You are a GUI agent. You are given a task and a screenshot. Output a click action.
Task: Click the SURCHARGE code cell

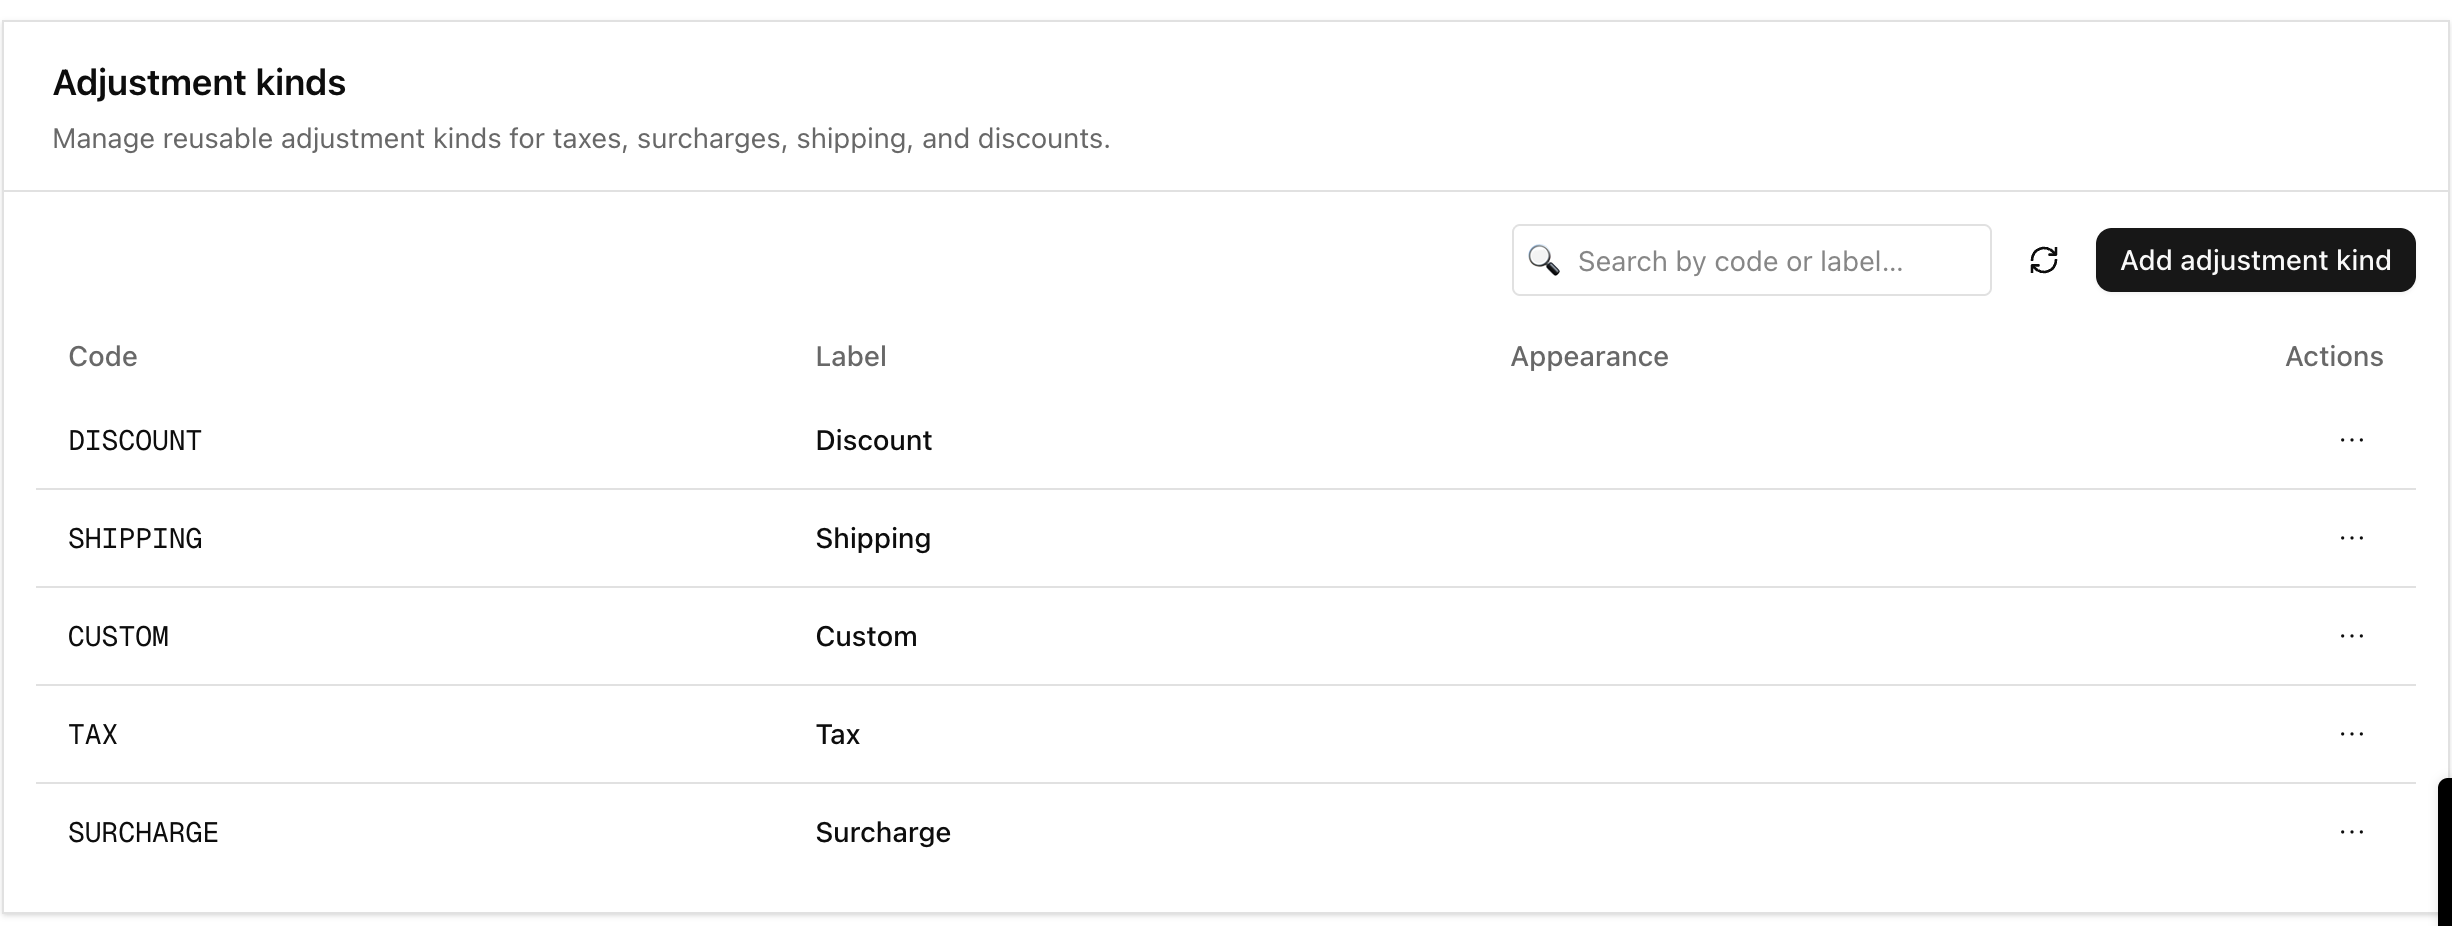click(x=142, y=832)
